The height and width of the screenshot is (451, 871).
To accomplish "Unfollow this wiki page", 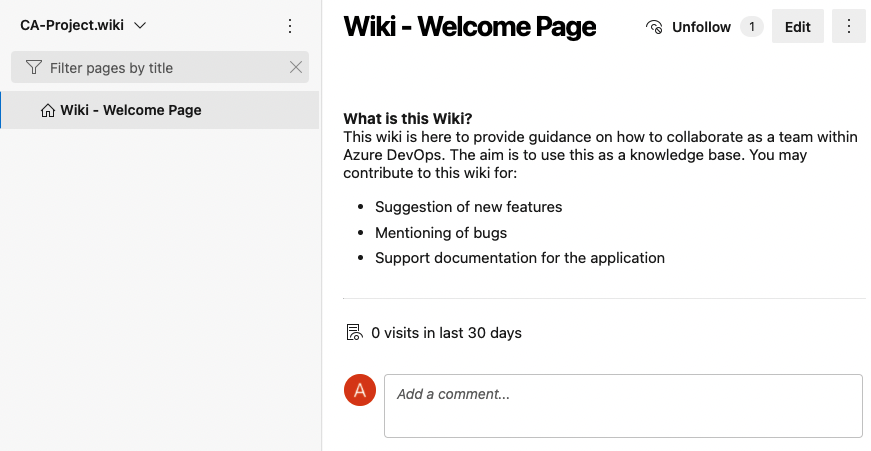I will [x=689, y=27].
